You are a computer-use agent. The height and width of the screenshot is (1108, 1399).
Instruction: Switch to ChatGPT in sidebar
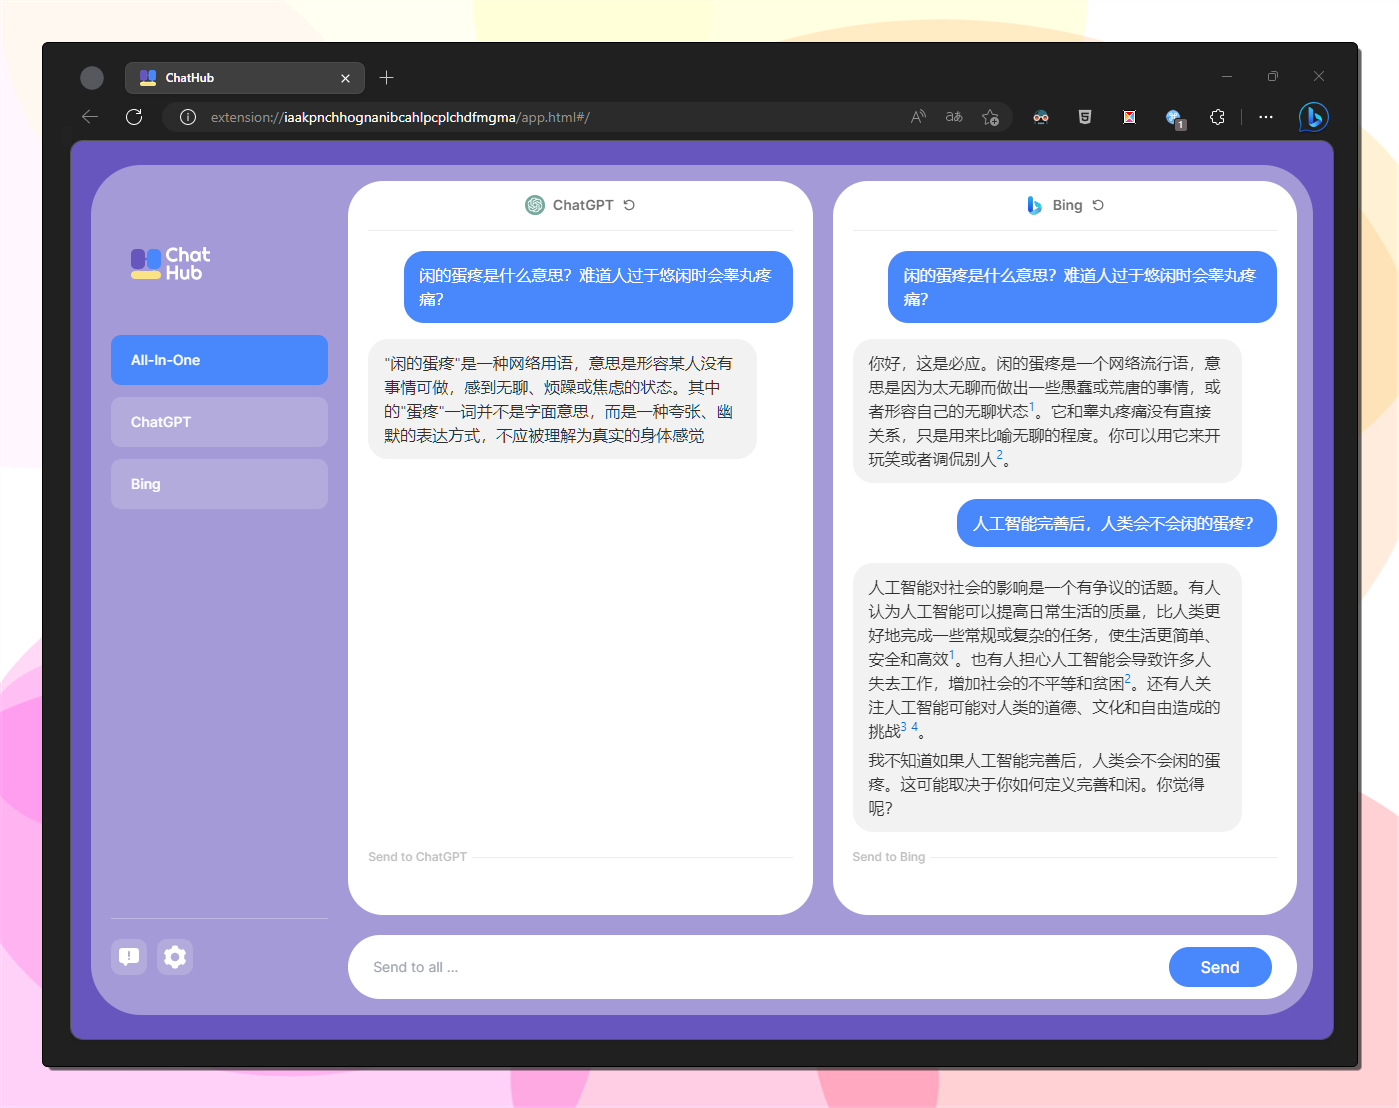(x=219, y=422)
